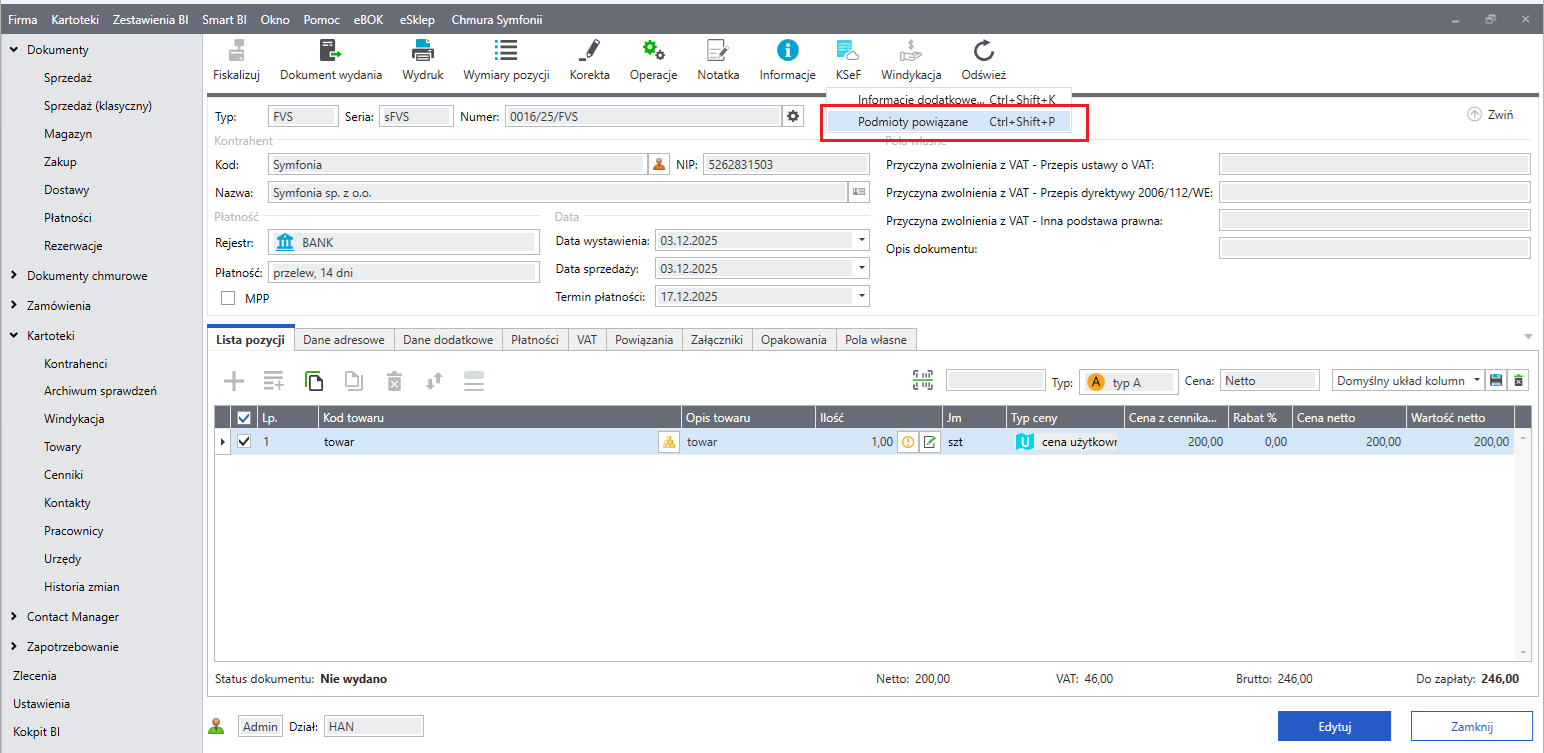Toggle the MPP checkbox
The width and height of the screenshot is (1544, 753).
228,298
